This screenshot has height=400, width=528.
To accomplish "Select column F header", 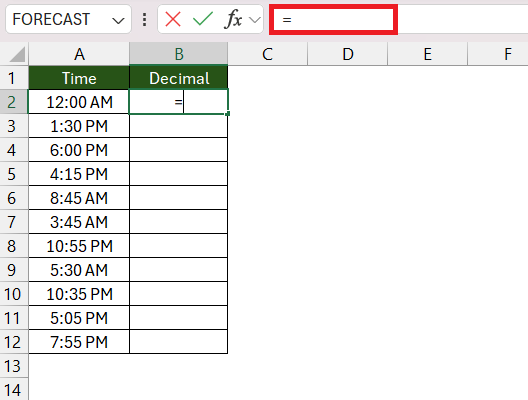I will 498,54.
